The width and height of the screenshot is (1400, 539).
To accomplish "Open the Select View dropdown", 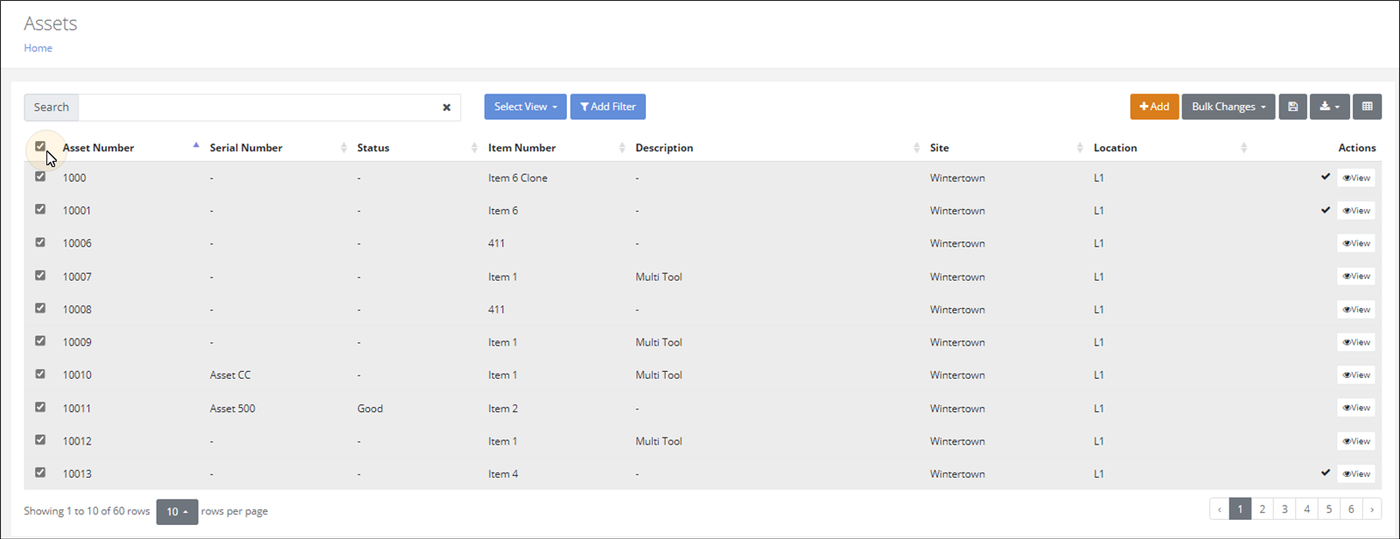I will point(525,107).
